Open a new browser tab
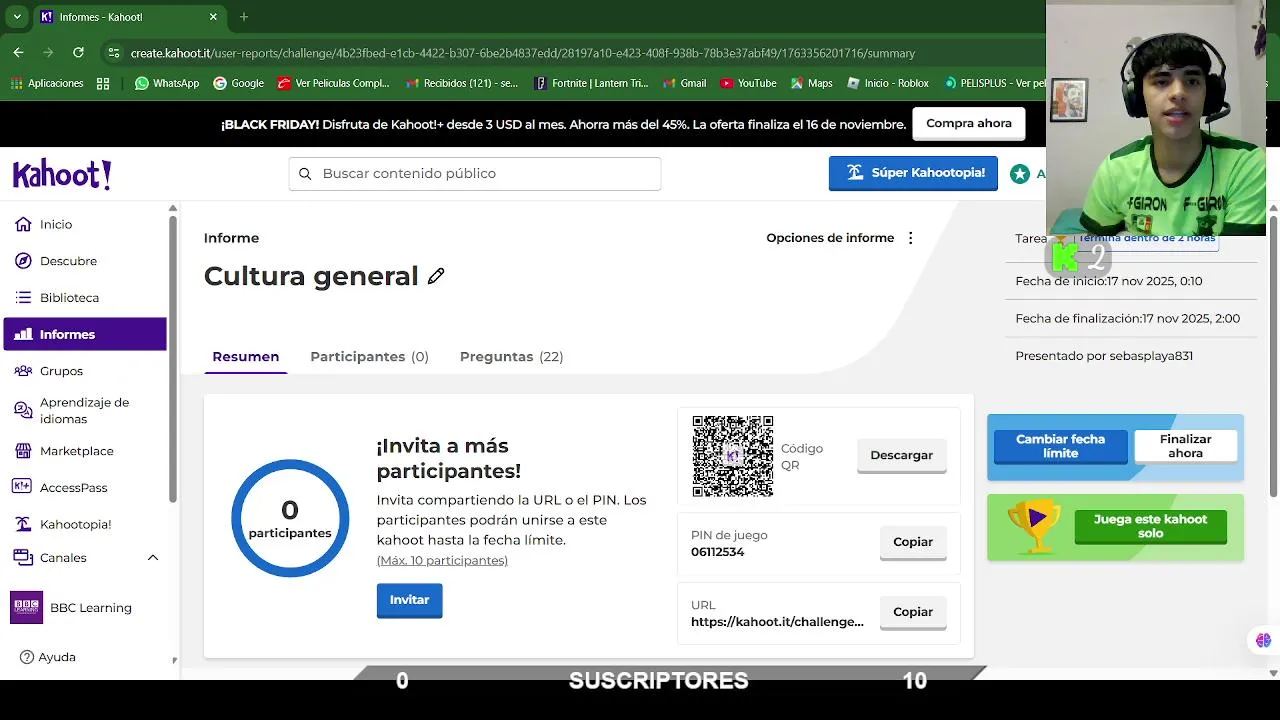Viewport: 1280px width, 720px height. [244, 17]
